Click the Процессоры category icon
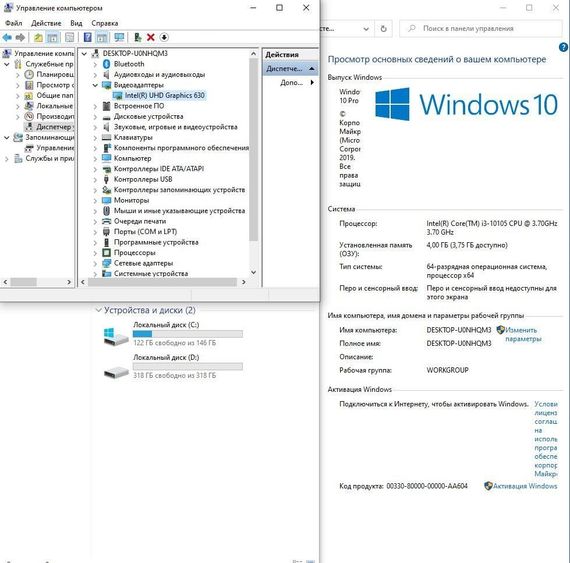570x563 pixels. 107,253
